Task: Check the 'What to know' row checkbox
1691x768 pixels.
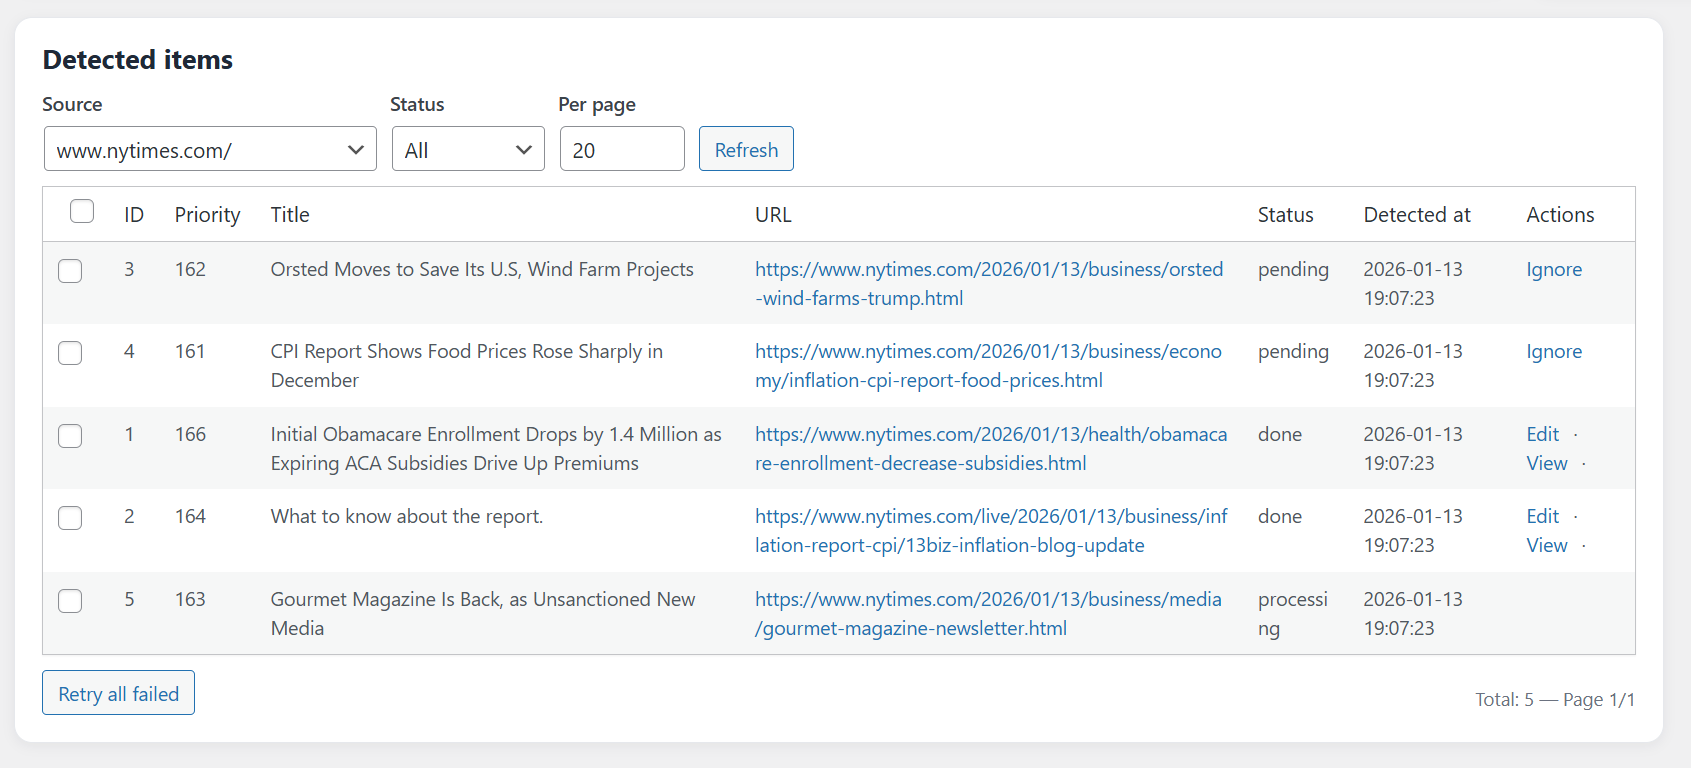Action: click(70, 518)
